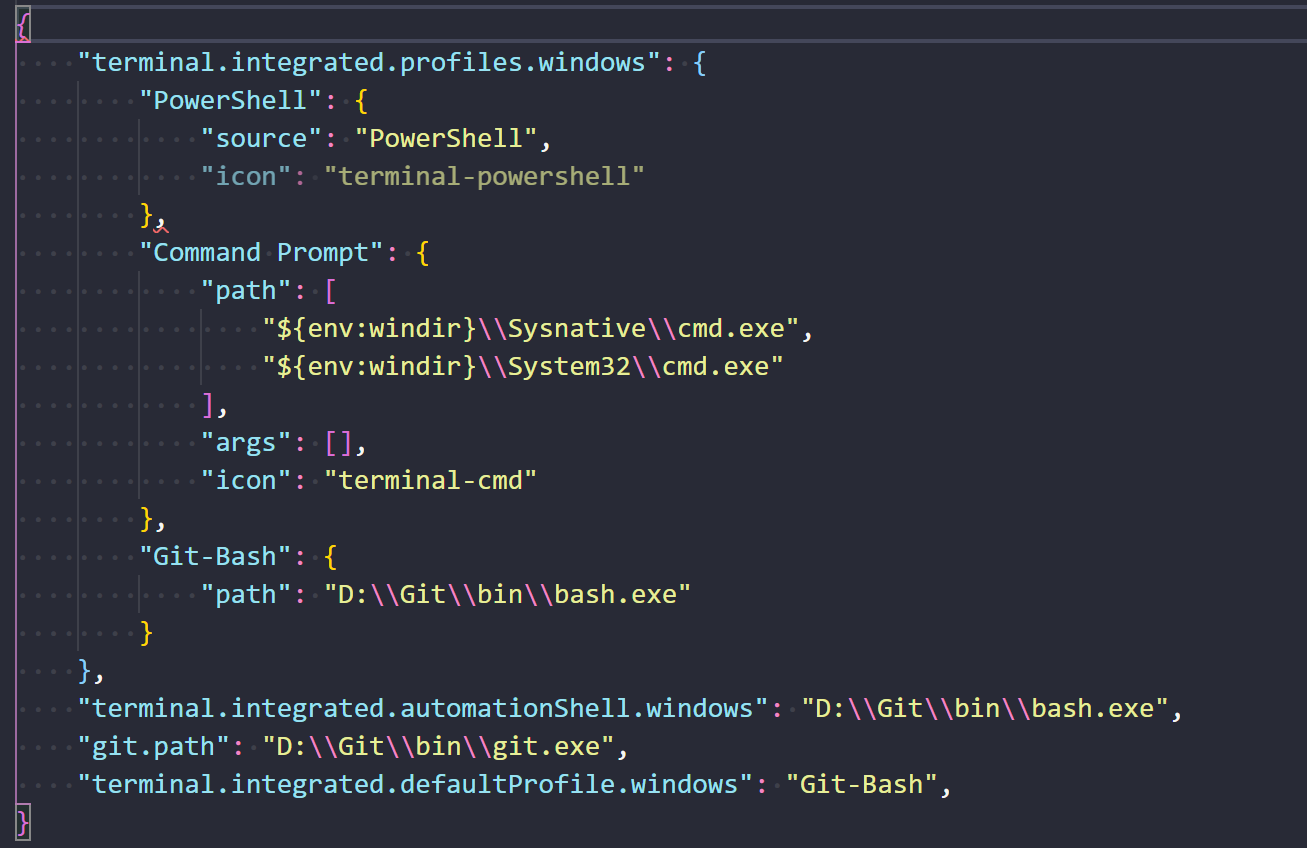Place cursor at the closing brace on last line
Image resolution: width=1307 pixels, height=848 pixels.
coord(24,822)
